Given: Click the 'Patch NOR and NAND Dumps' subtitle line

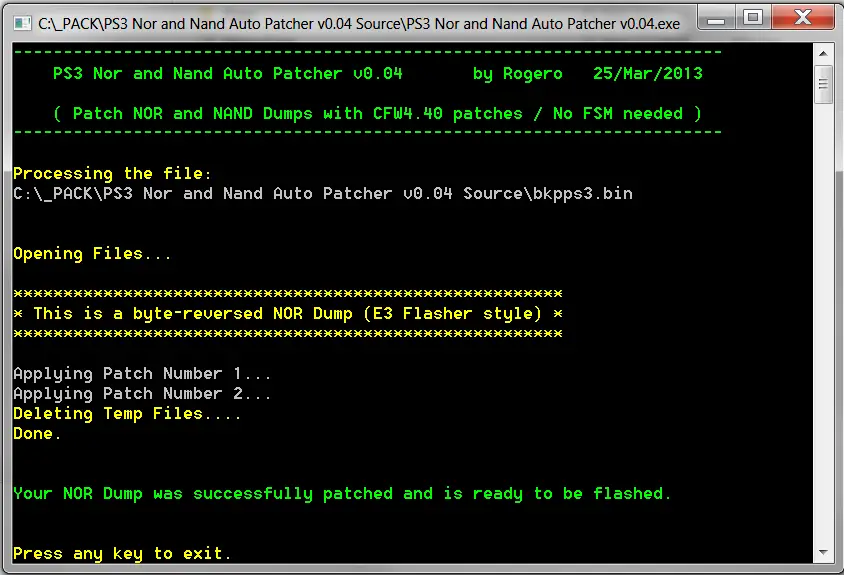Looking at the screenshot, I should pyautogui.click(x=378, y=114).
